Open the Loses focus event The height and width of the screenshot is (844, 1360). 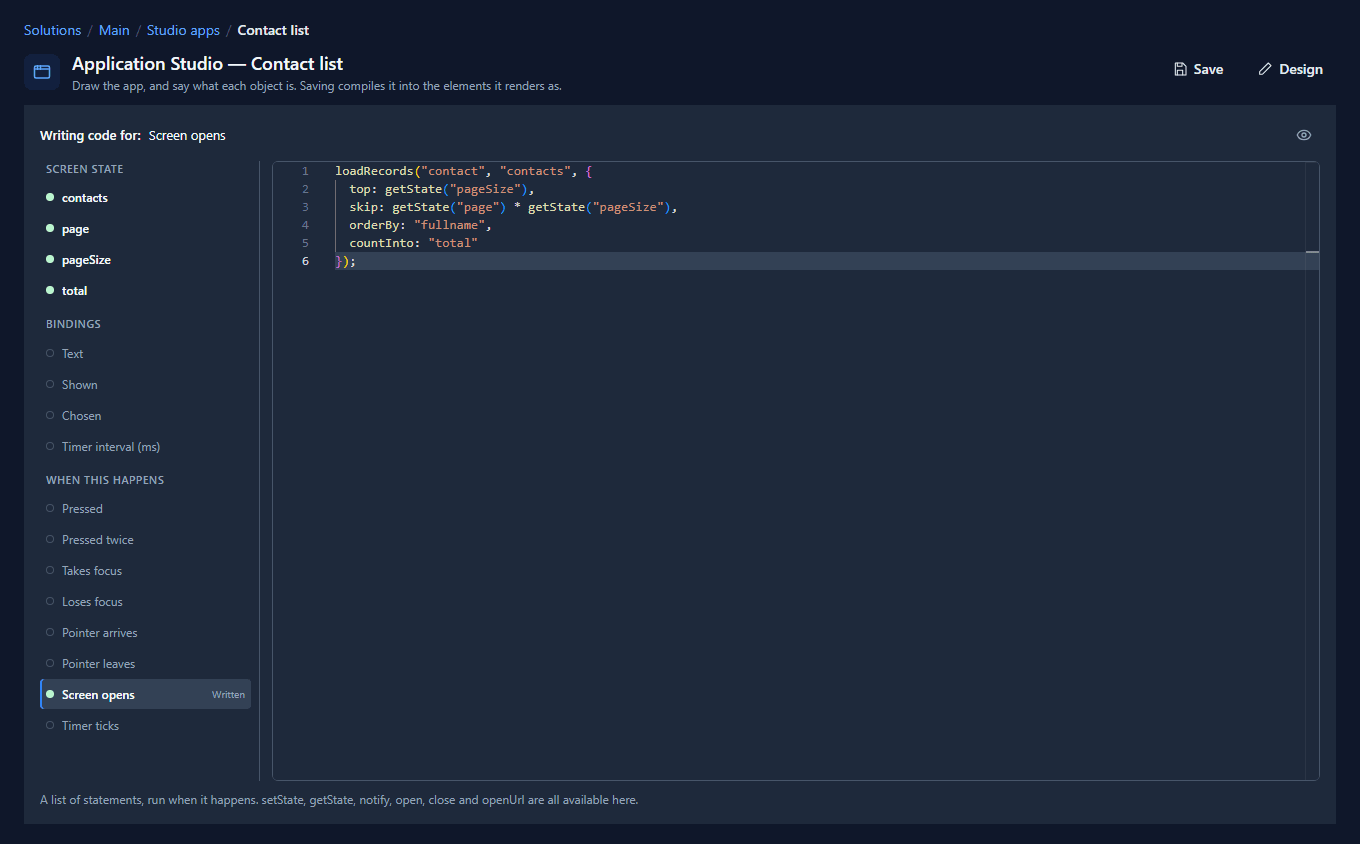pos(145,602)
